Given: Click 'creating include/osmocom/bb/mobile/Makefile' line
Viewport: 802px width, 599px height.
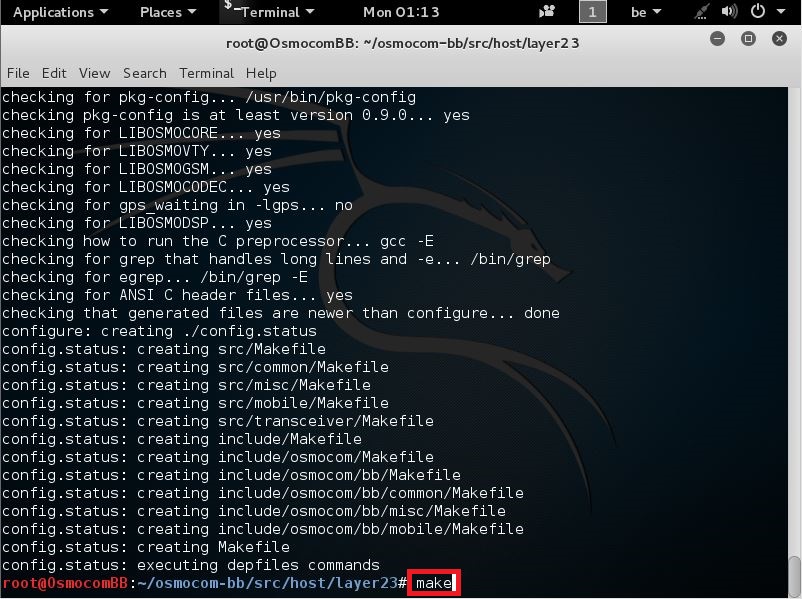Looking at the screenshot, I should coord(263,528).
